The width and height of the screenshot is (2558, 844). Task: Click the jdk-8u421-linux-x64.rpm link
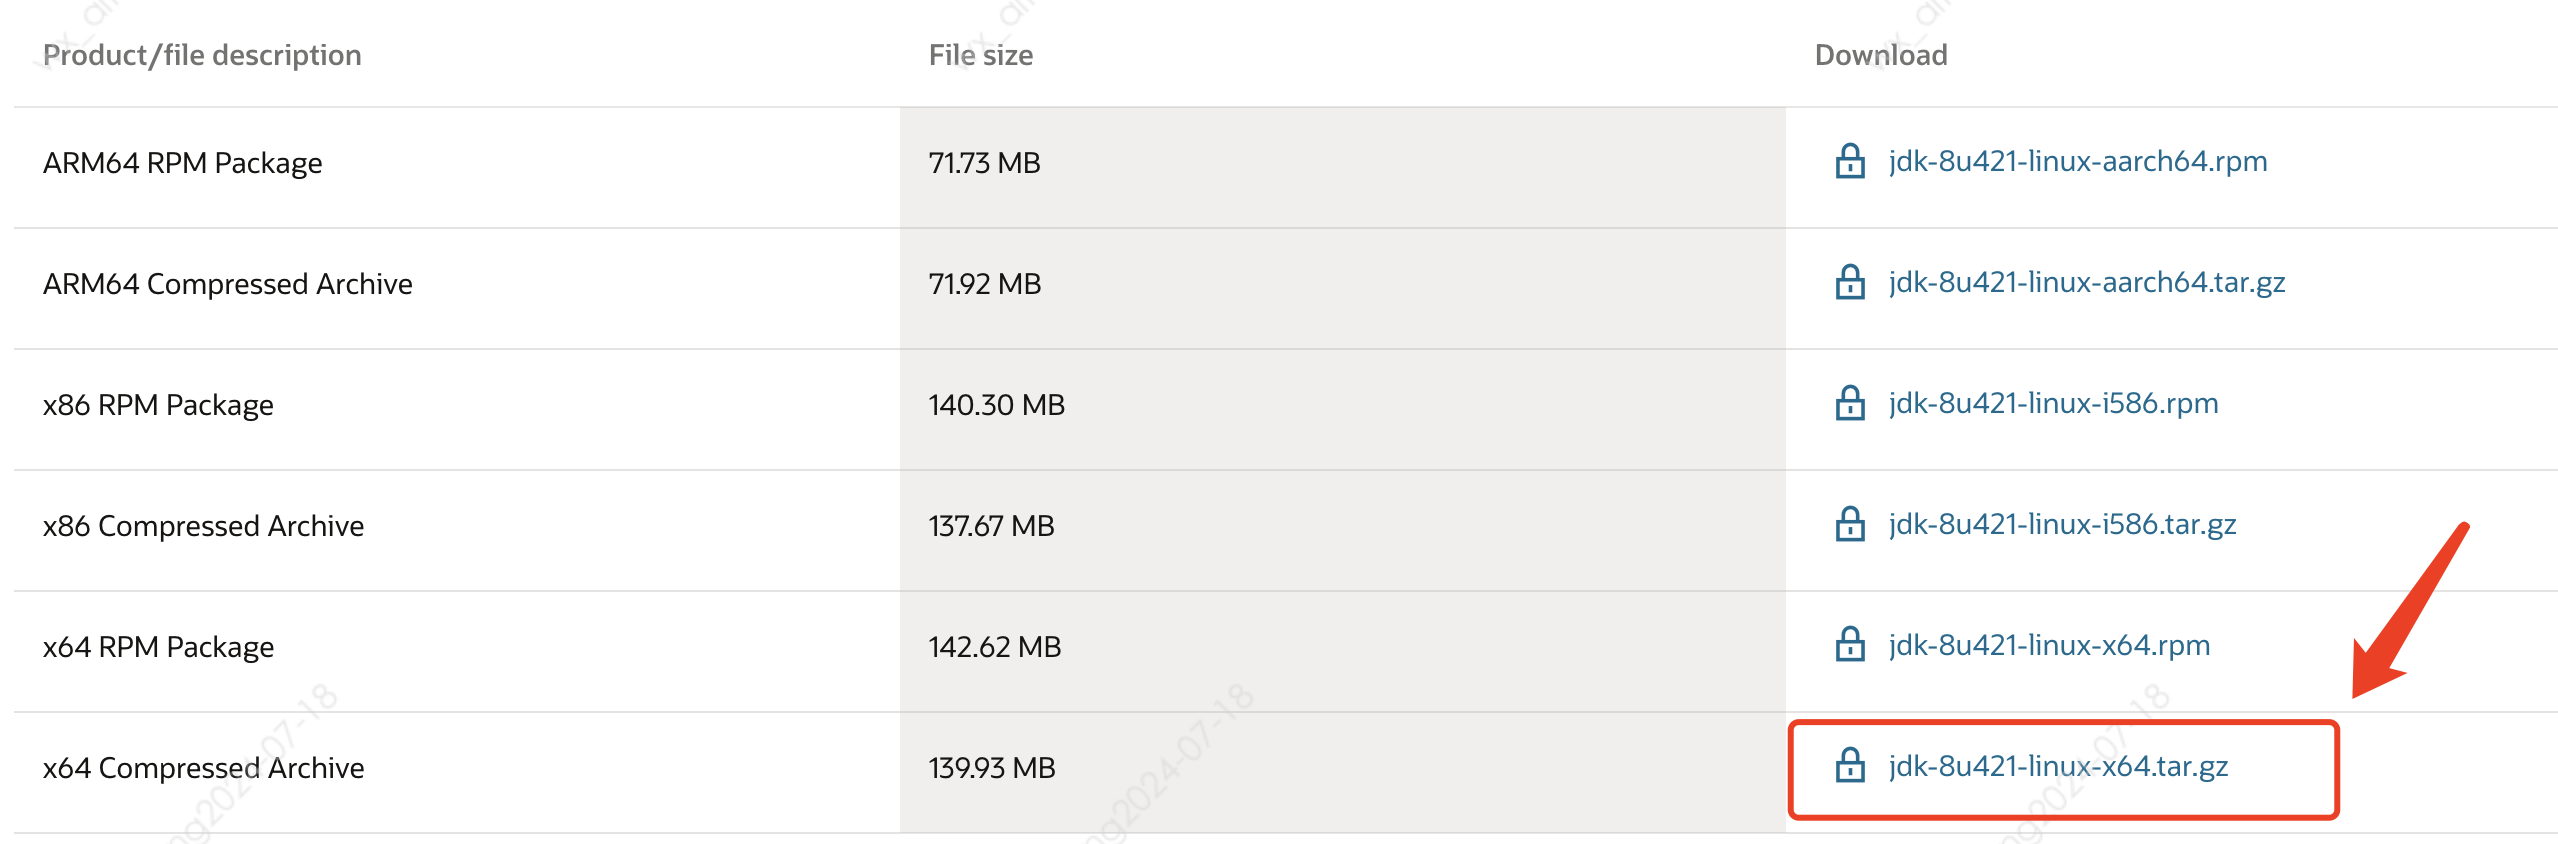2048,645
